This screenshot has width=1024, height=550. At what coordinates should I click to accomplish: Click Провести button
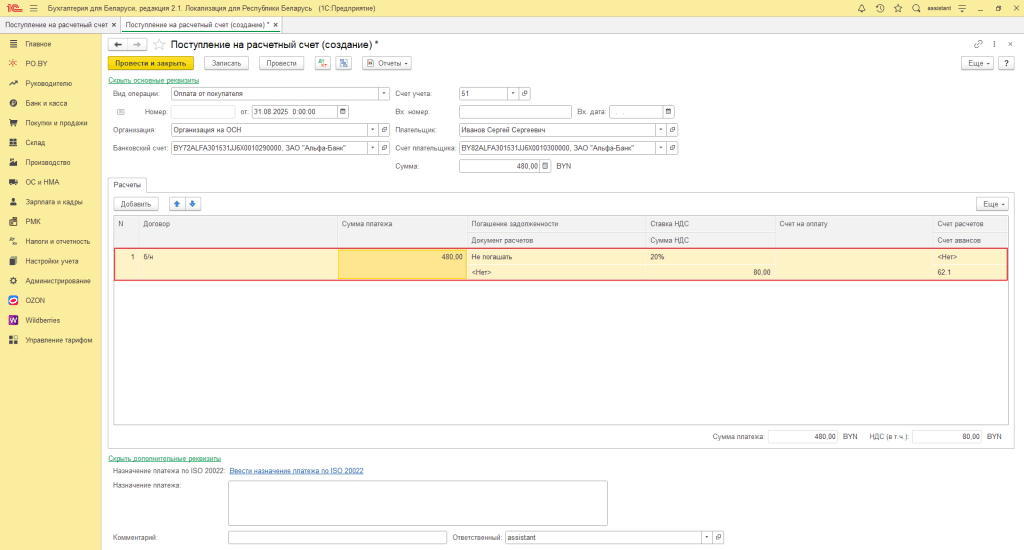coord(281,63)
